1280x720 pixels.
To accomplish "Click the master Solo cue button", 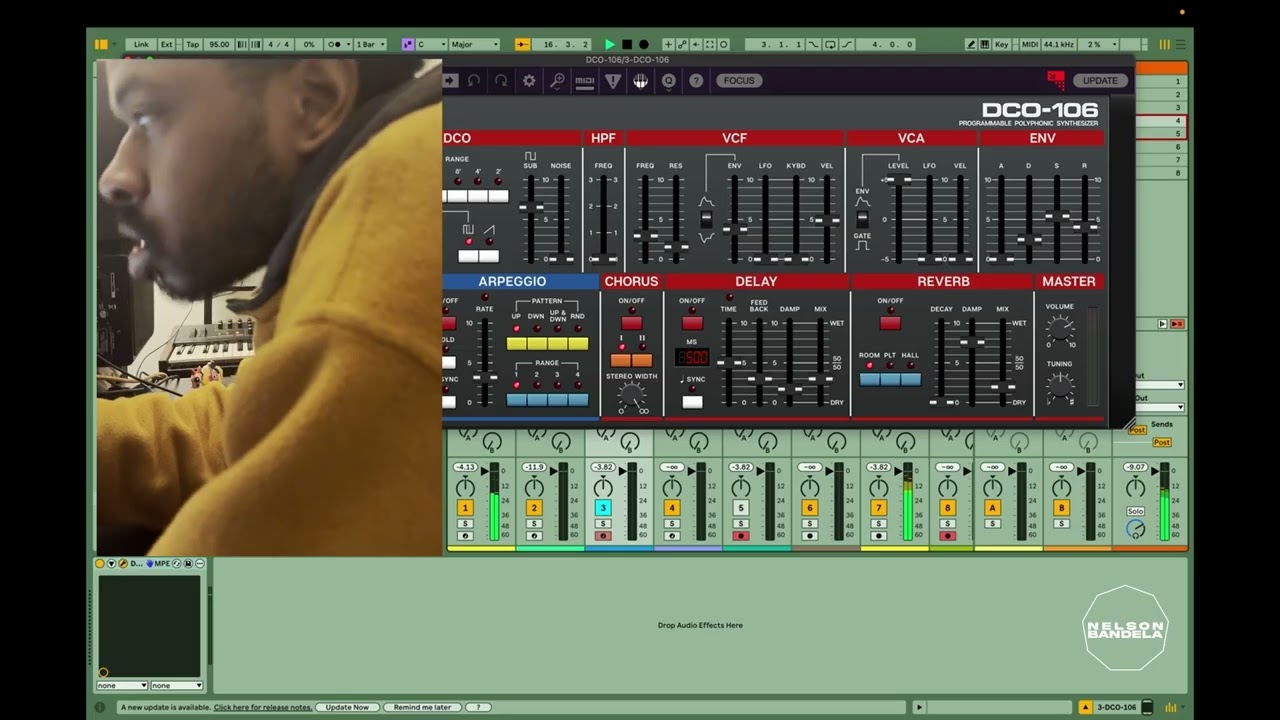I will click(x=1135, y=511).
